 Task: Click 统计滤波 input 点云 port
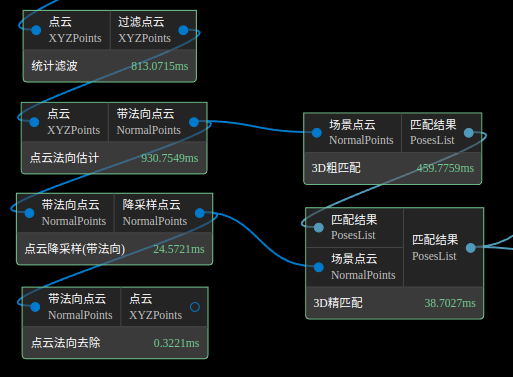pos(36,30)
